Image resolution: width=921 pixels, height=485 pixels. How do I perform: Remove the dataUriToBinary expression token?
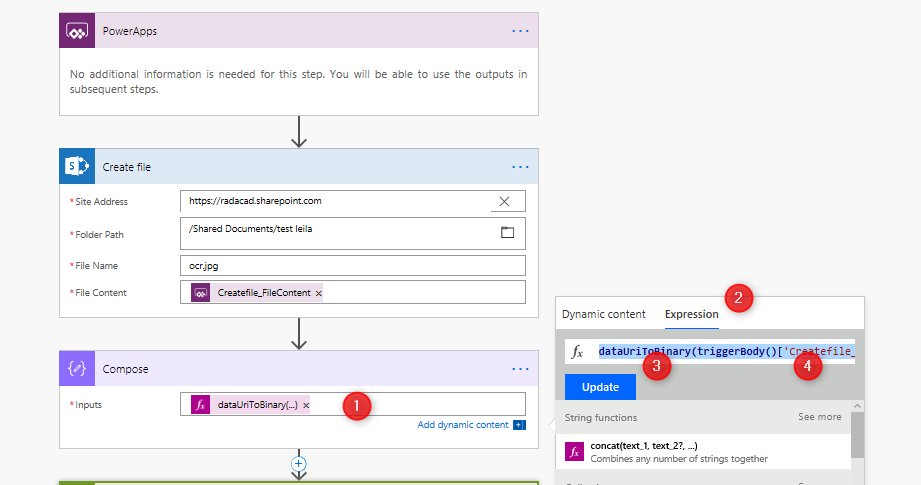[x=306, y=405]
